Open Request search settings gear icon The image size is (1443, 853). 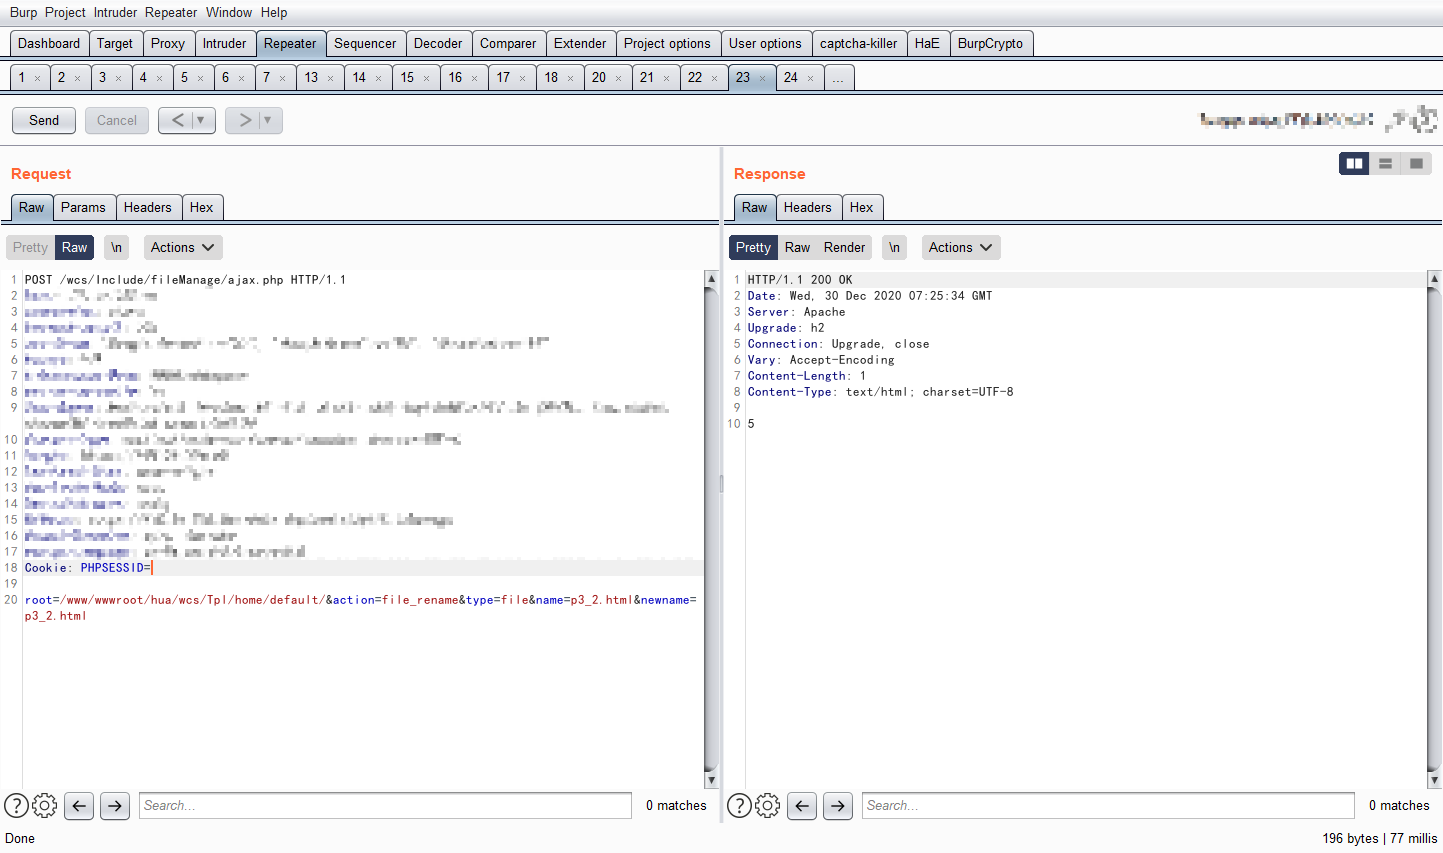click(x=45, y=805)
